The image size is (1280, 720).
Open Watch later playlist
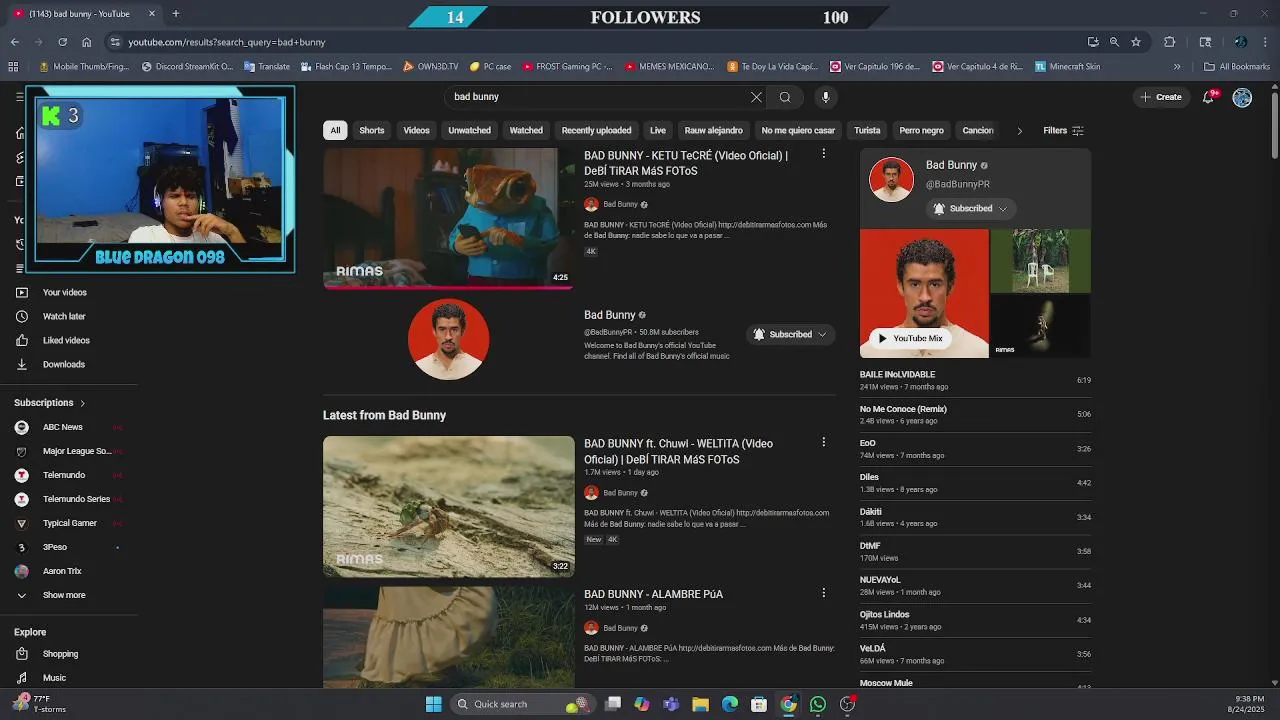(x=64, y=316)
